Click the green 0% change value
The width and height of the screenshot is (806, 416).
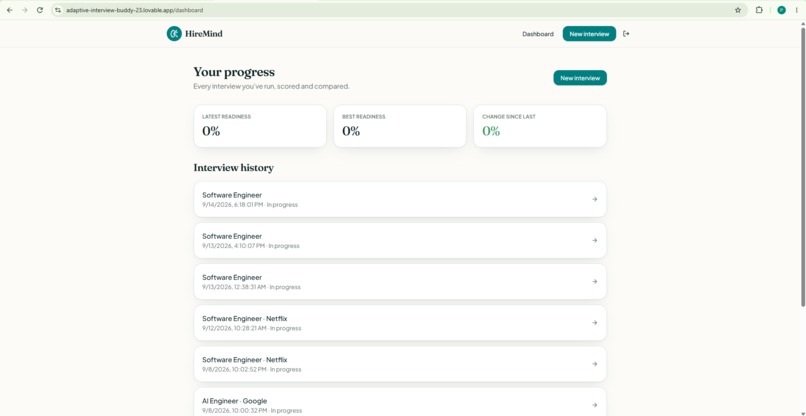point(491,131)
